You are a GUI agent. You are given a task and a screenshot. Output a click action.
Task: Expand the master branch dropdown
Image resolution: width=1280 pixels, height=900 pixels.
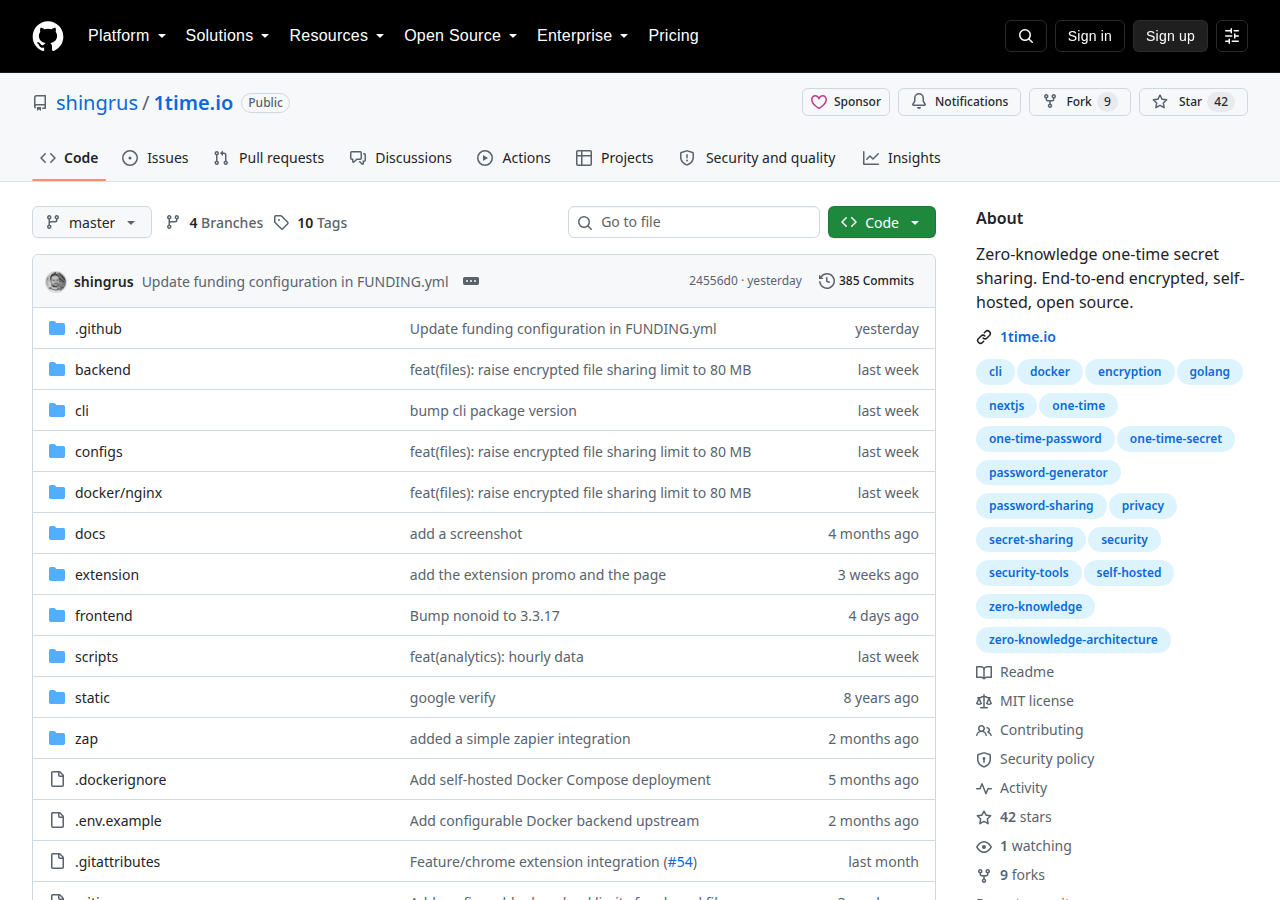pos(92,222)
